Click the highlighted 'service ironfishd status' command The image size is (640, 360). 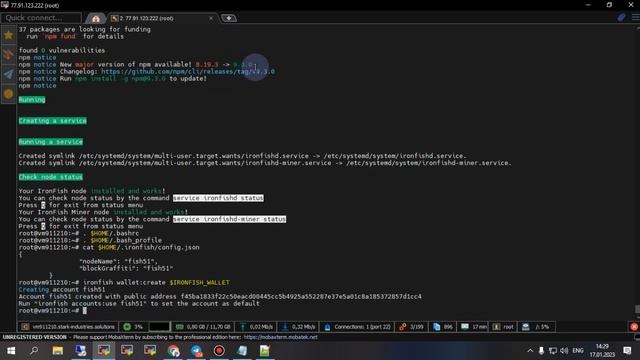point(218,198)
